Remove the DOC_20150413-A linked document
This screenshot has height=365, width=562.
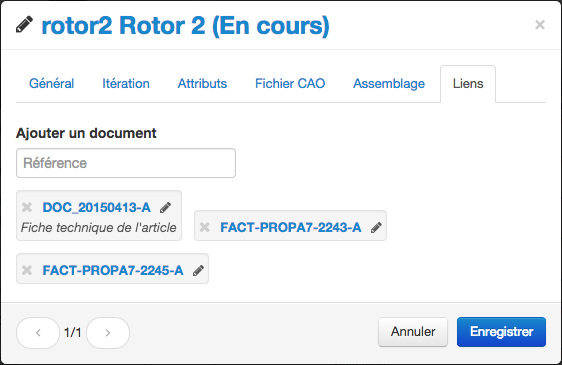[x=27, y=207]
